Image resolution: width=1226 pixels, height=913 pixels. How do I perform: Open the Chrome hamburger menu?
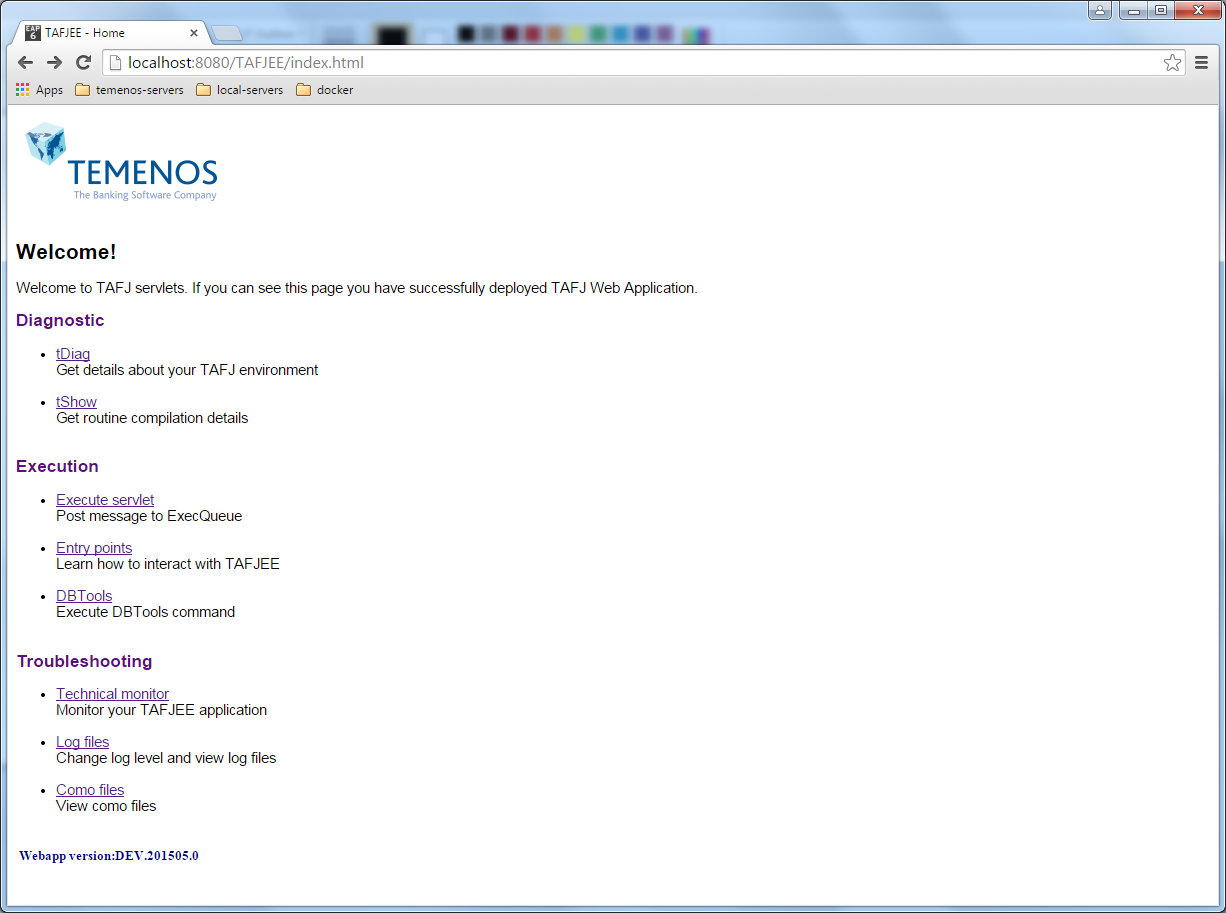pyautogui.click(x=1202, y=63)
